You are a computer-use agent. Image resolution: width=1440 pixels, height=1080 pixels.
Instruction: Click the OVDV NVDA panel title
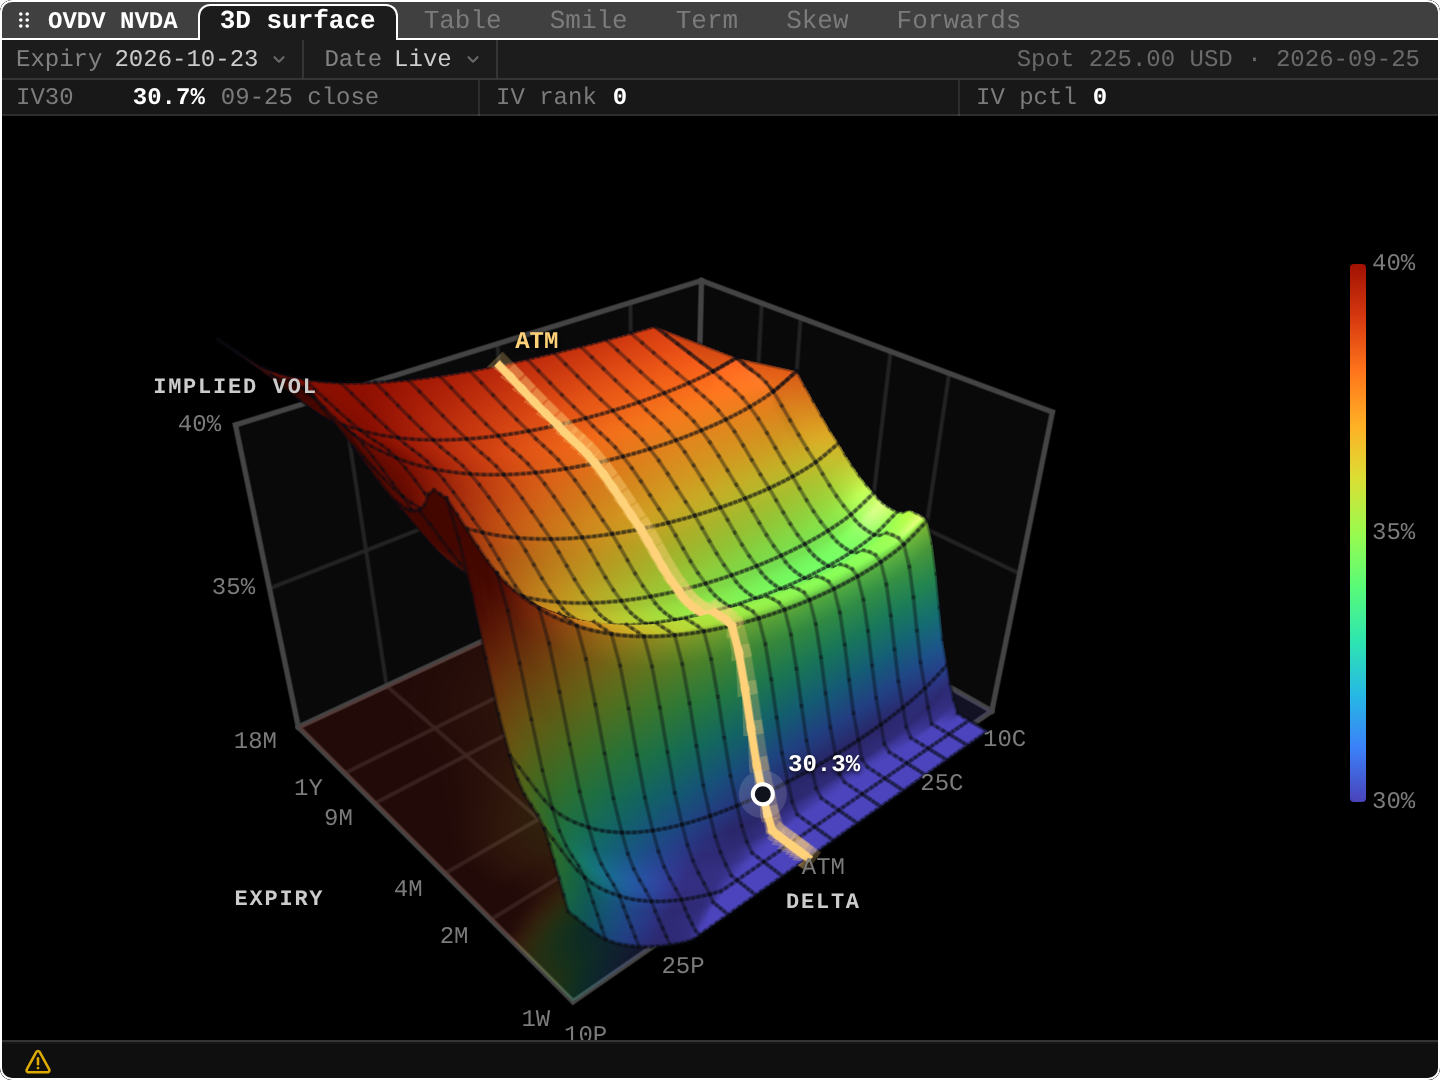coord(113,21)
